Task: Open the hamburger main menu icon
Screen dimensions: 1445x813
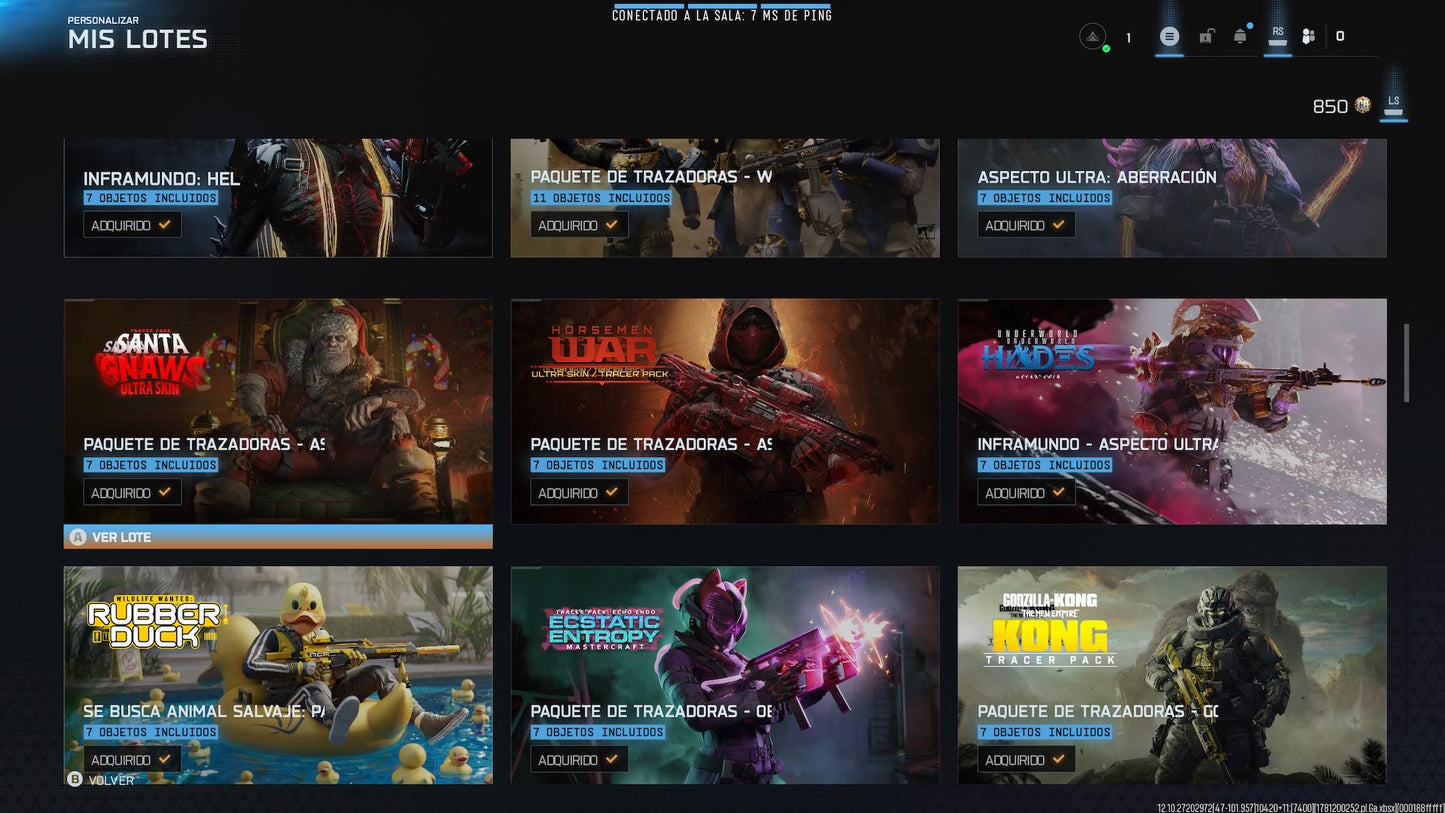Action: [x=1169, y=37]
